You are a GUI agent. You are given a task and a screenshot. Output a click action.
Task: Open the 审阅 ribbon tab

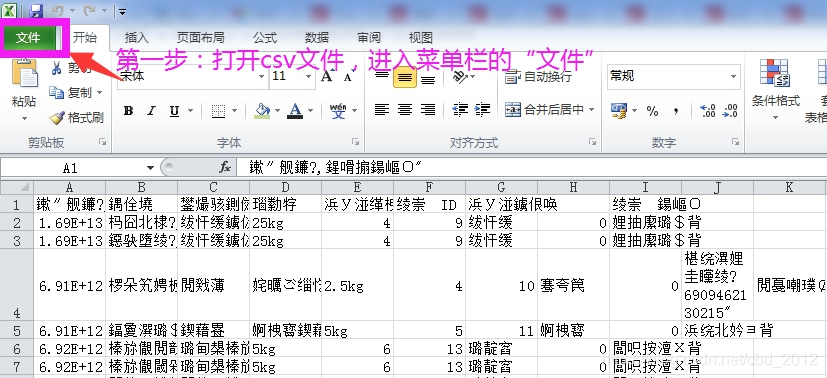(369, 37)
